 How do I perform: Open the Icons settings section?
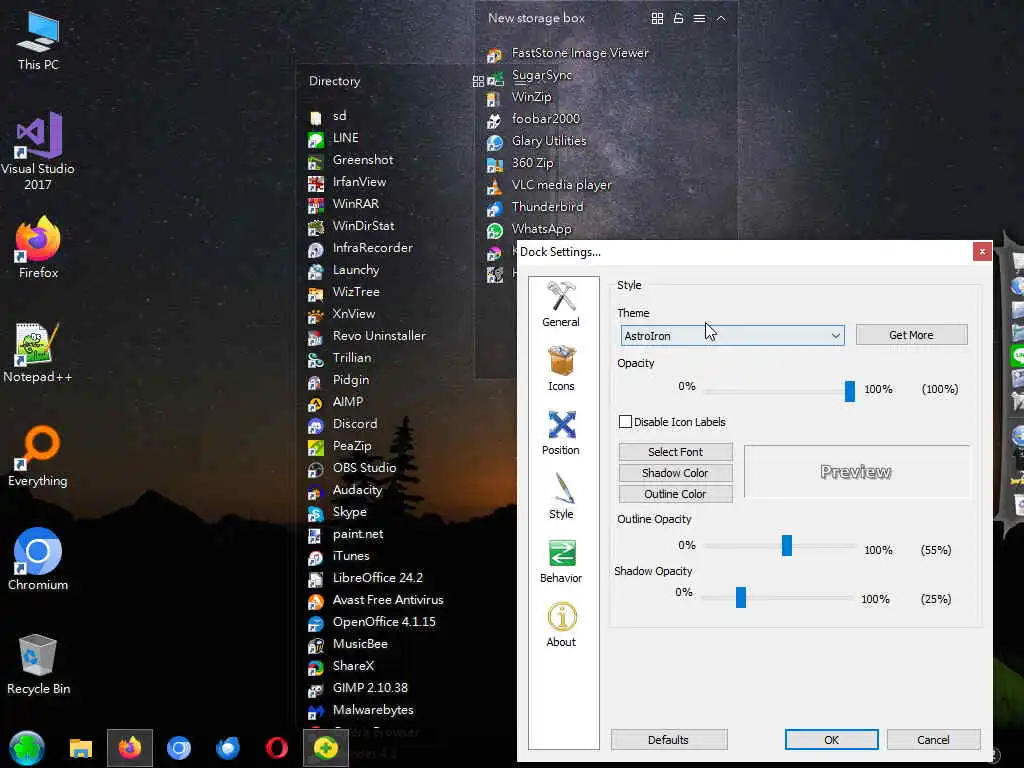(x=561, y=368)
